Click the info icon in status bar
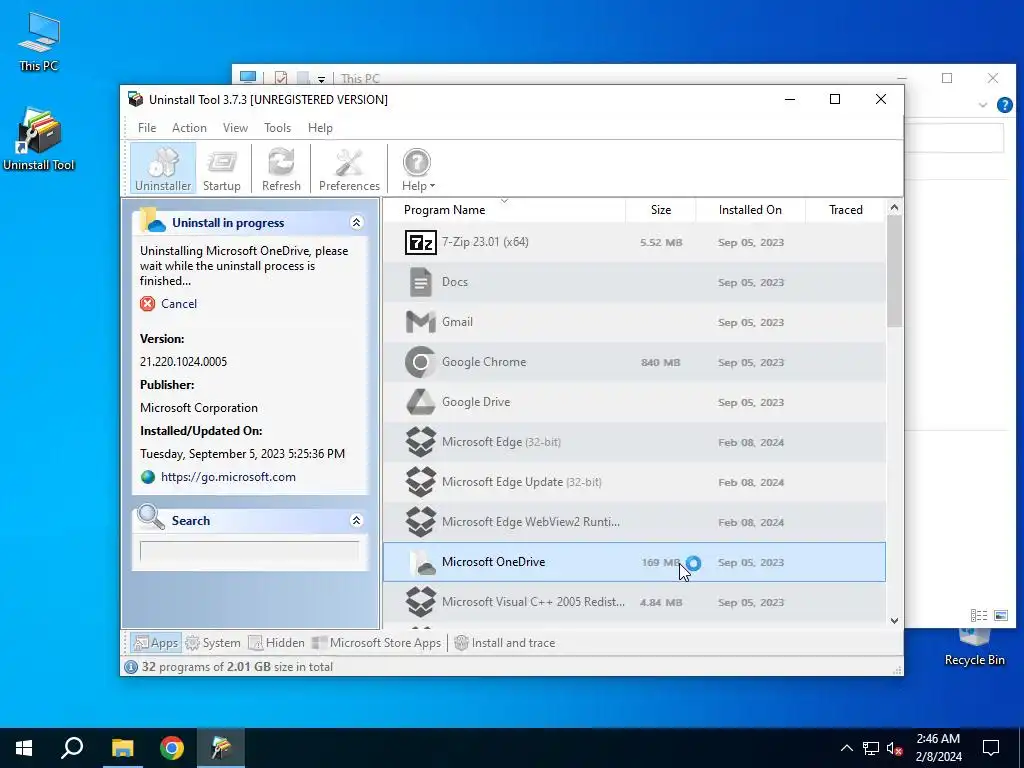This screenshot has height=768, width=1024. click(131, 667)
